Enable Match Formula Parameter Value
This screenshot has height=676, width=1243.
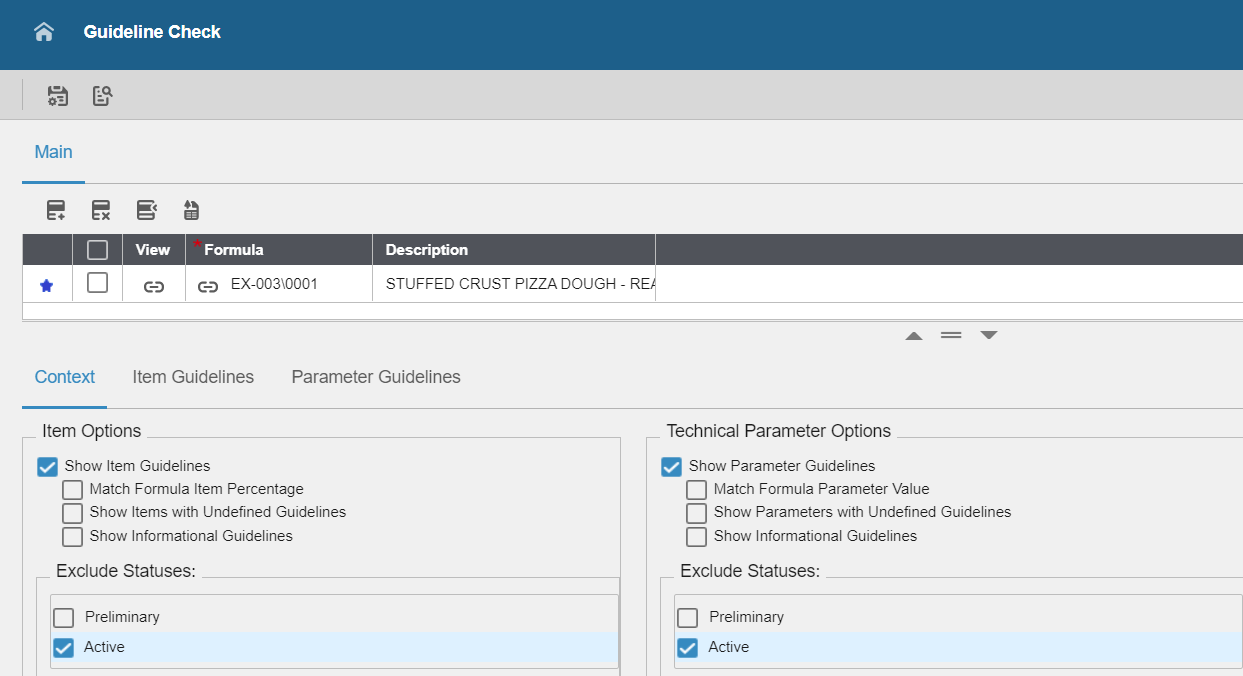pos(697,490)
